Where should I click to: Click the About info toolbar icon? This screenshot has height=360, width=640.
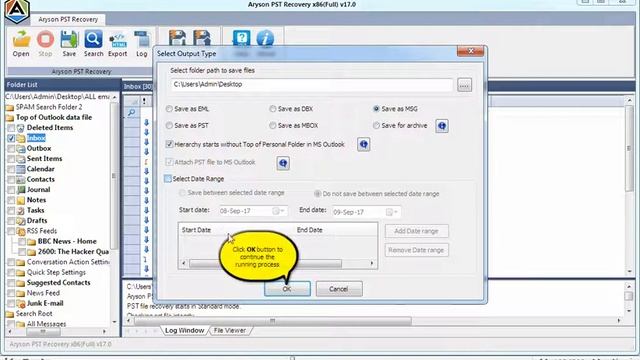click(265, 39)
